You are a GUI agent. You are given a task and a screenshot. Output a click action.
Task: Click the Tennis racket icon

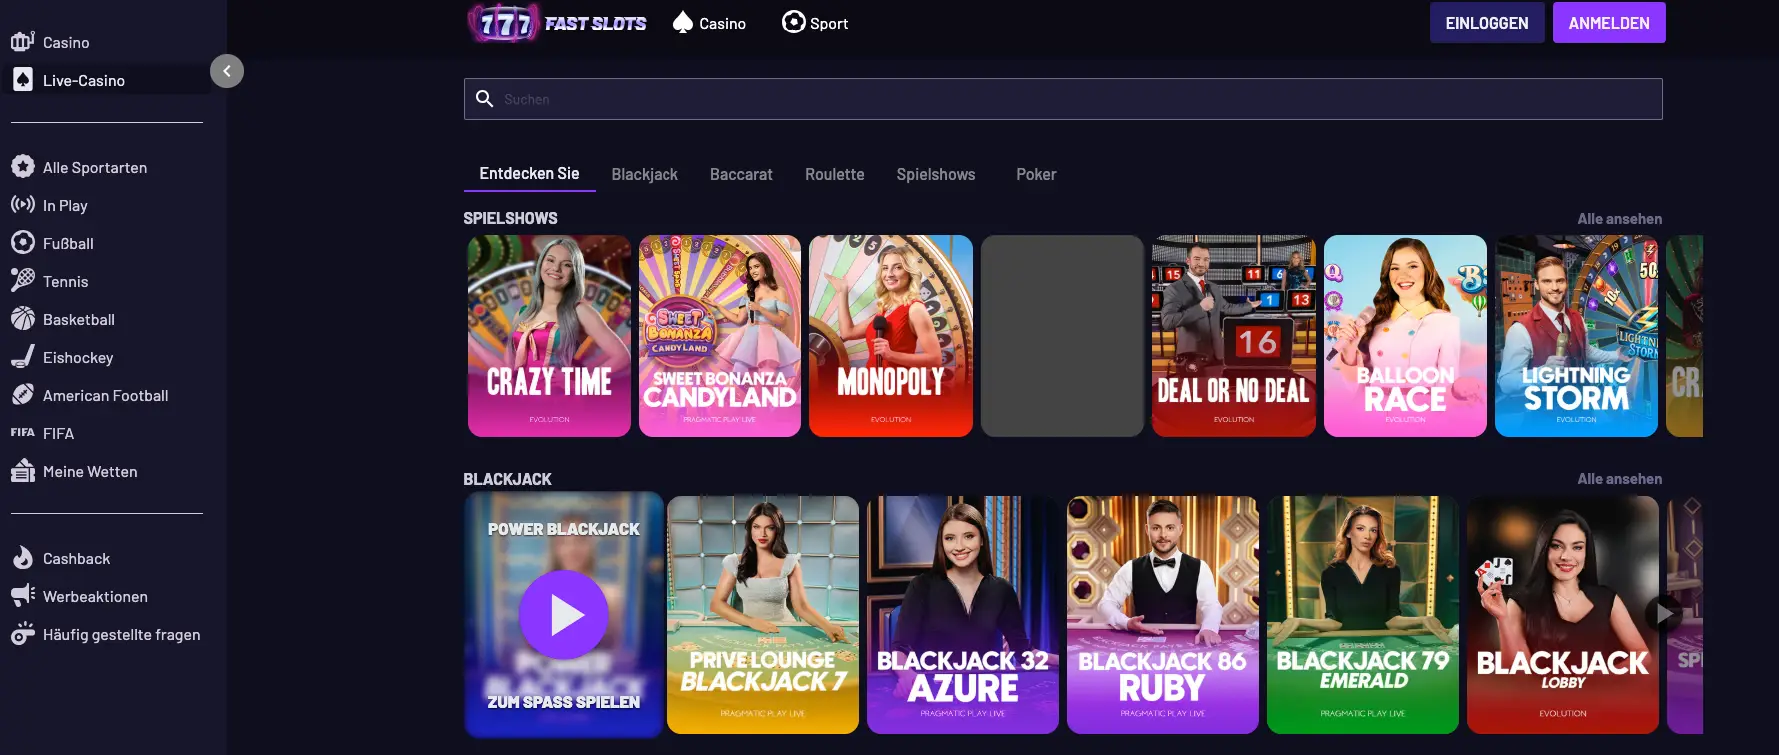pyautogui.click(x=23, y=281)
